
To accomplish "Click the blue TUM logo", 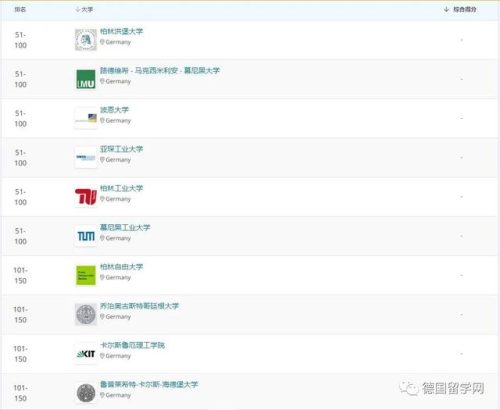I will 86,236.
